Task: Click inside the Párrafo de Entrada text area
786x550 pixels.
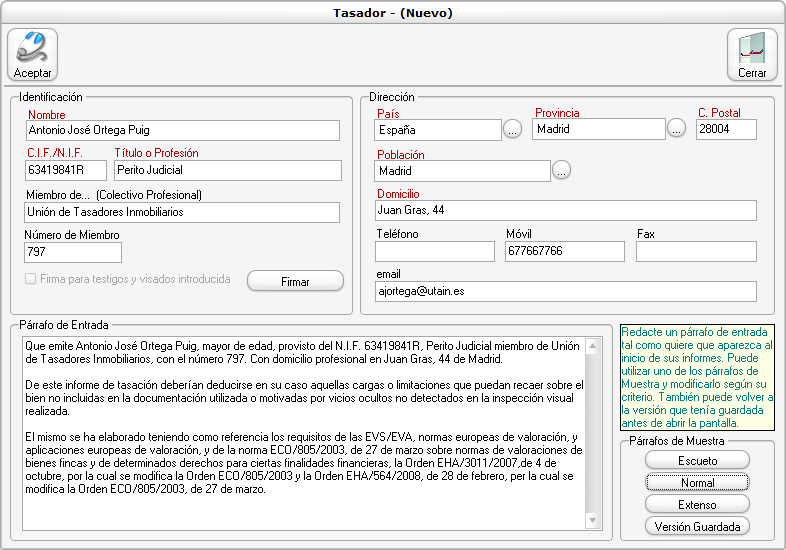Action: point(300,430)
